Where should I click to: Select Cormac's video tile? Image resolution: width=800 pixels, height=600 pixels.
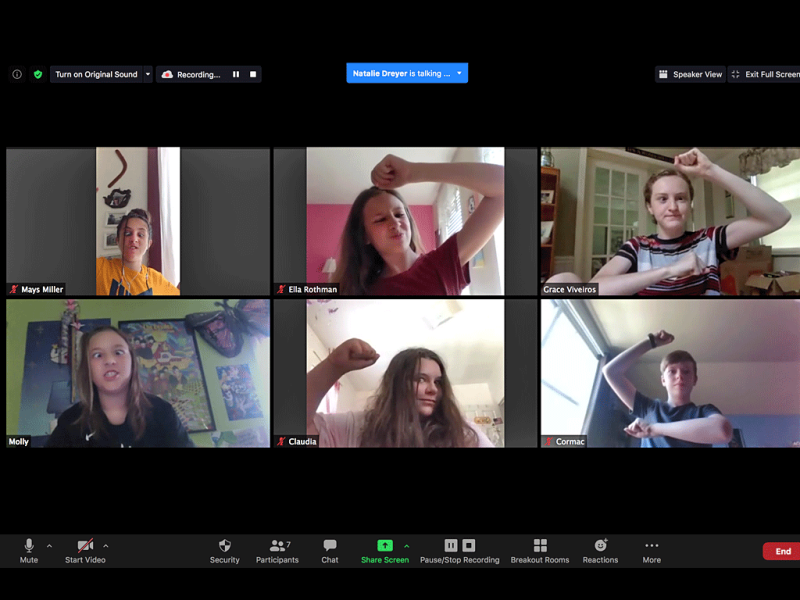pos(670,373)
